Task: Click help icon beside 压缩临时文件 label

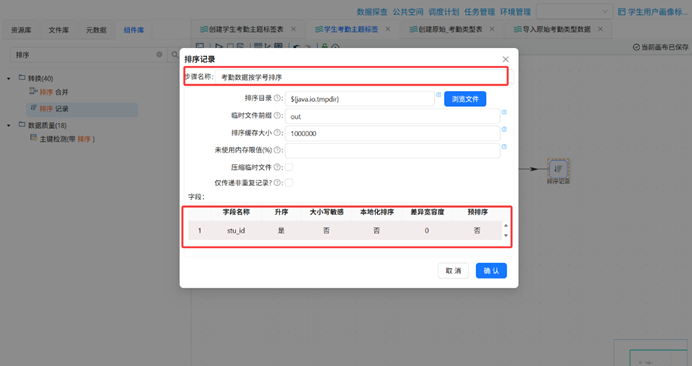Action: (277, 167)
